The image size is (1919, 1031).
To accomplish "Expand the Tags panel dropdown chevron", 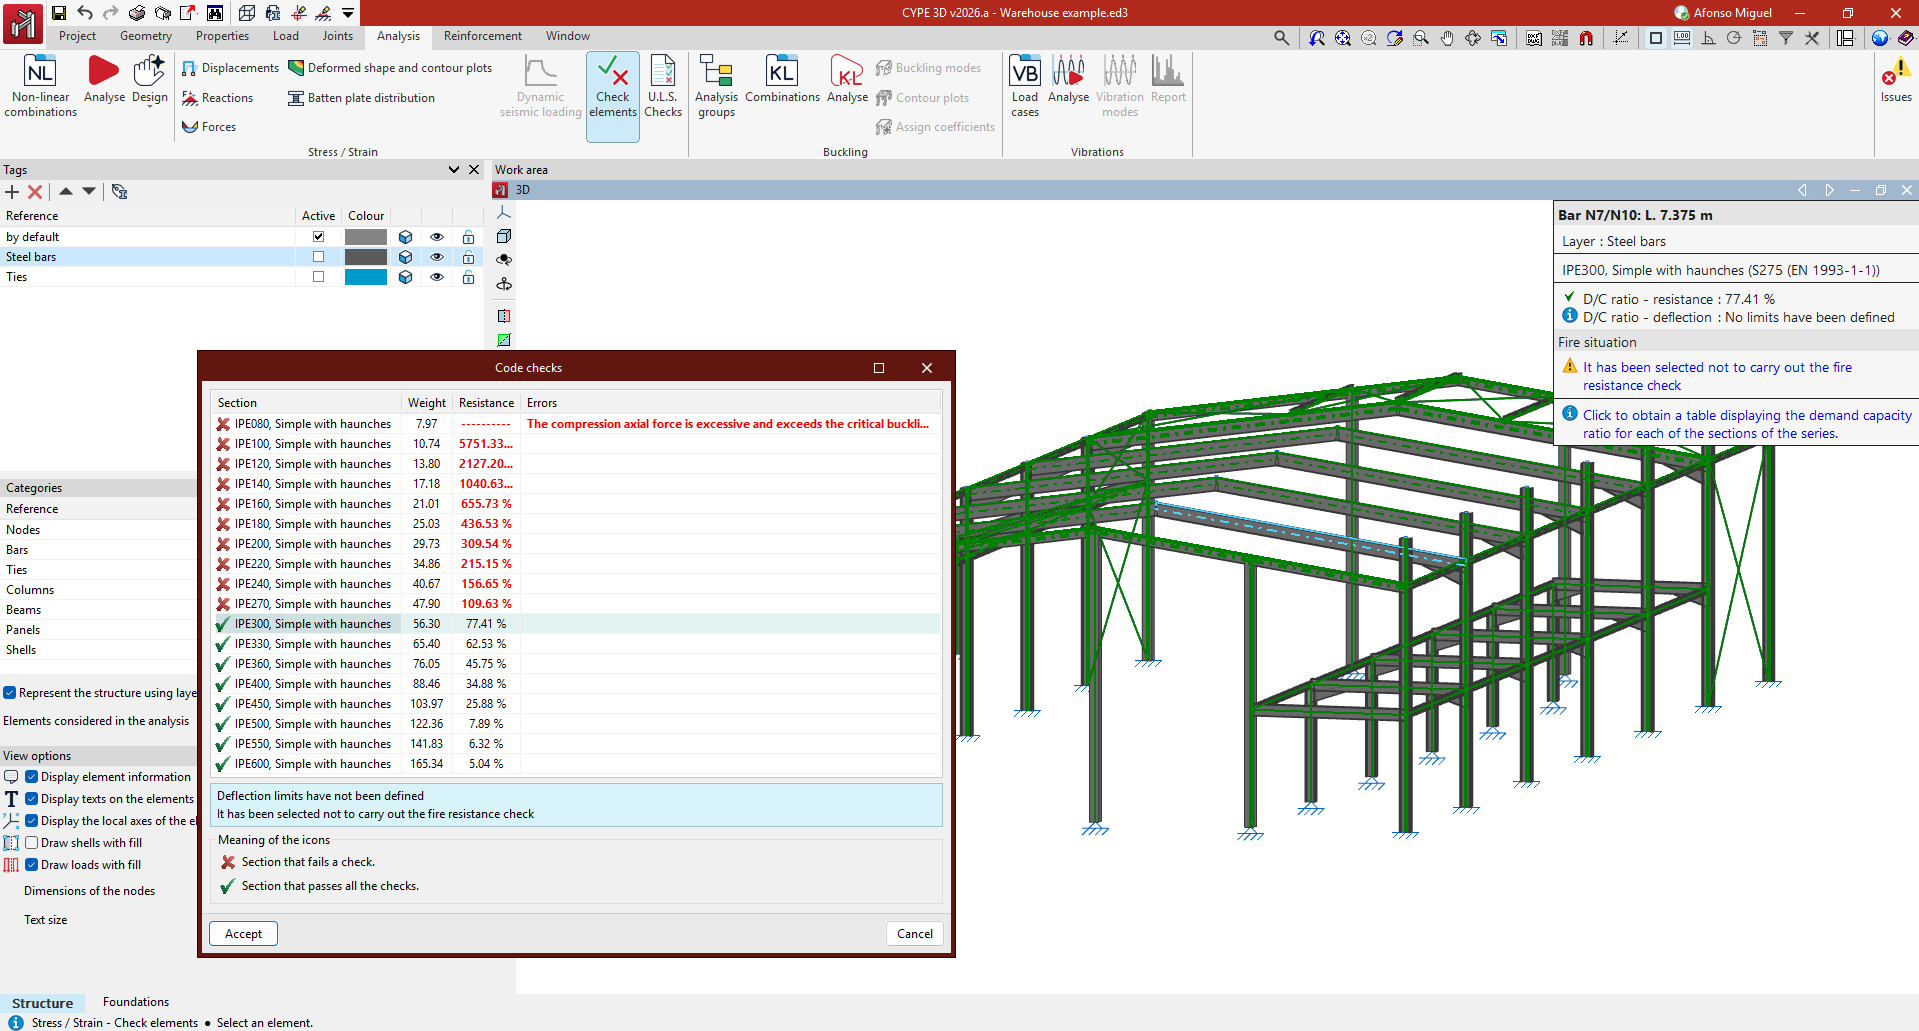I will point(454,170).
